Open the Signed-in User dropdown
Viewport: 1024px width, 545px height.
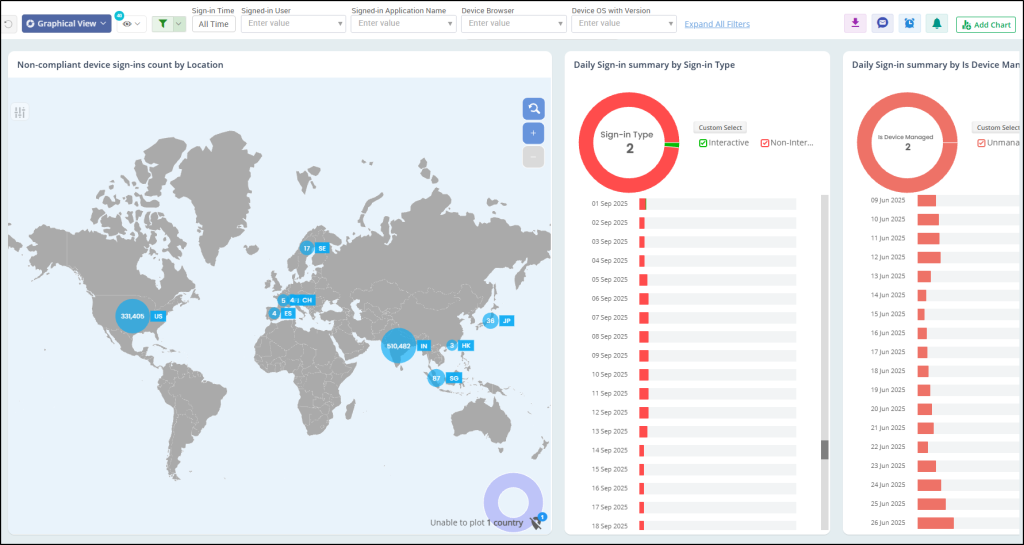293,23
